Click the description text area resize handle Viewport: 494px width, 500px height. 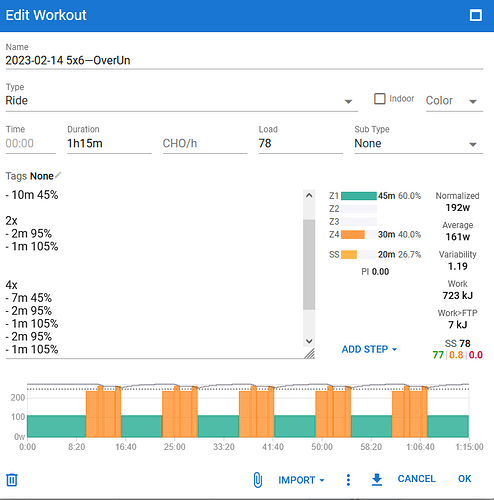[310, 354]
